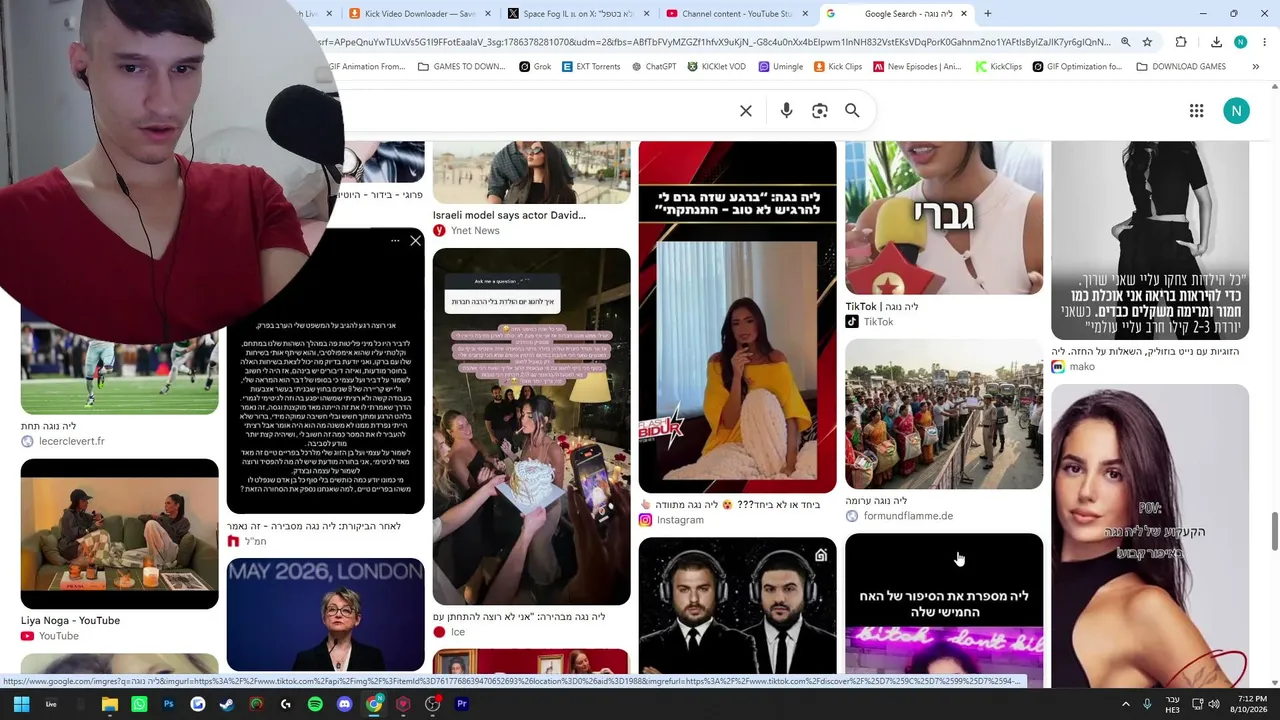Open the Chrome profile button in toolbar

(x=1240, y=42)
